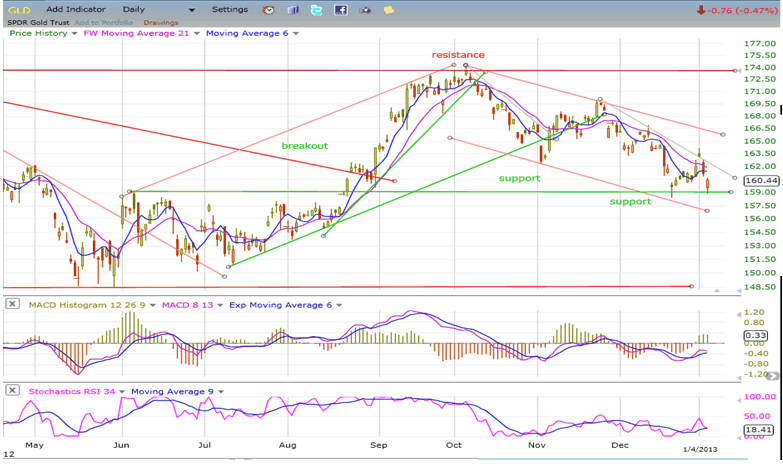This screenshot has height=471, width=783.
Task: Click the bar chart compare icon
Action: click(292, 10)
